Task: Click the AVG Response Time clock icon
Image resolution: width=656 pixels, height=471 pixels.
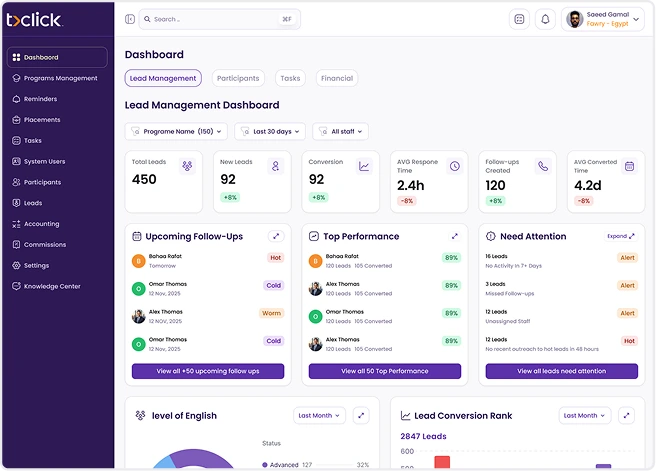Action: (454, 167)
